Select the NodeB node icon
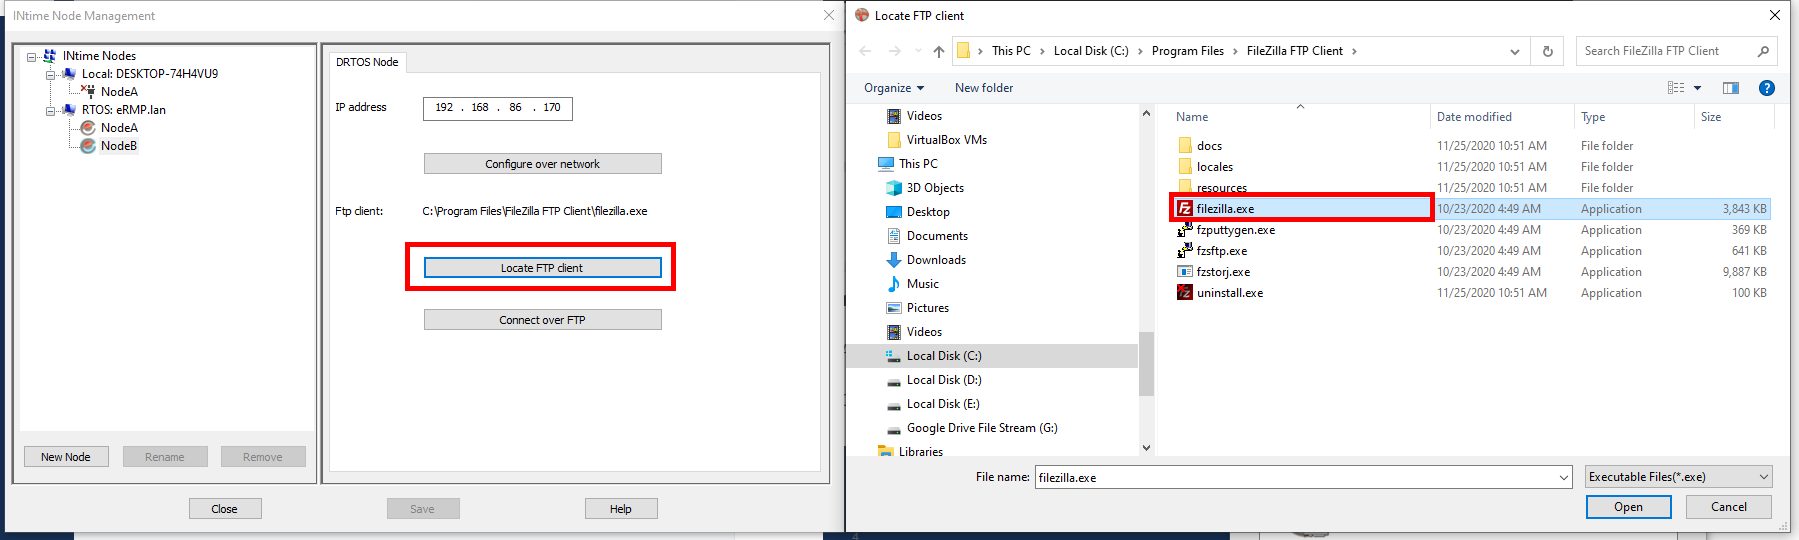 pos(88,146)
